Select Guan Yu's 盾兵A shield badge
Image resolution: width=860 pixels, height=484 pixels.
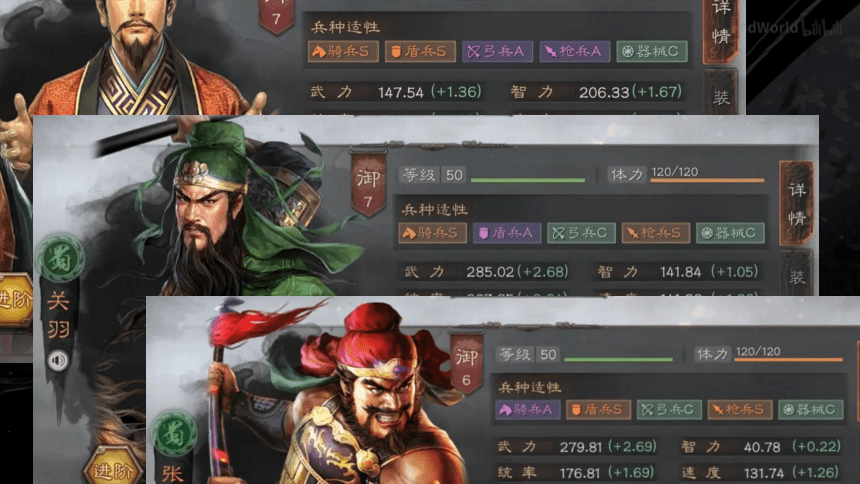(507, 233)
